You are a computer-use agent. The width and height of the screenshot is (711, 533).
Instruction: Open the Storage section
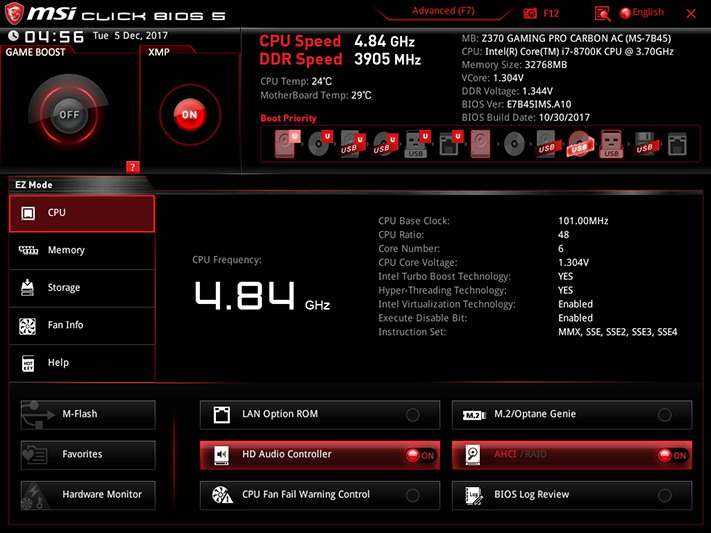click(x=82, y=288)
